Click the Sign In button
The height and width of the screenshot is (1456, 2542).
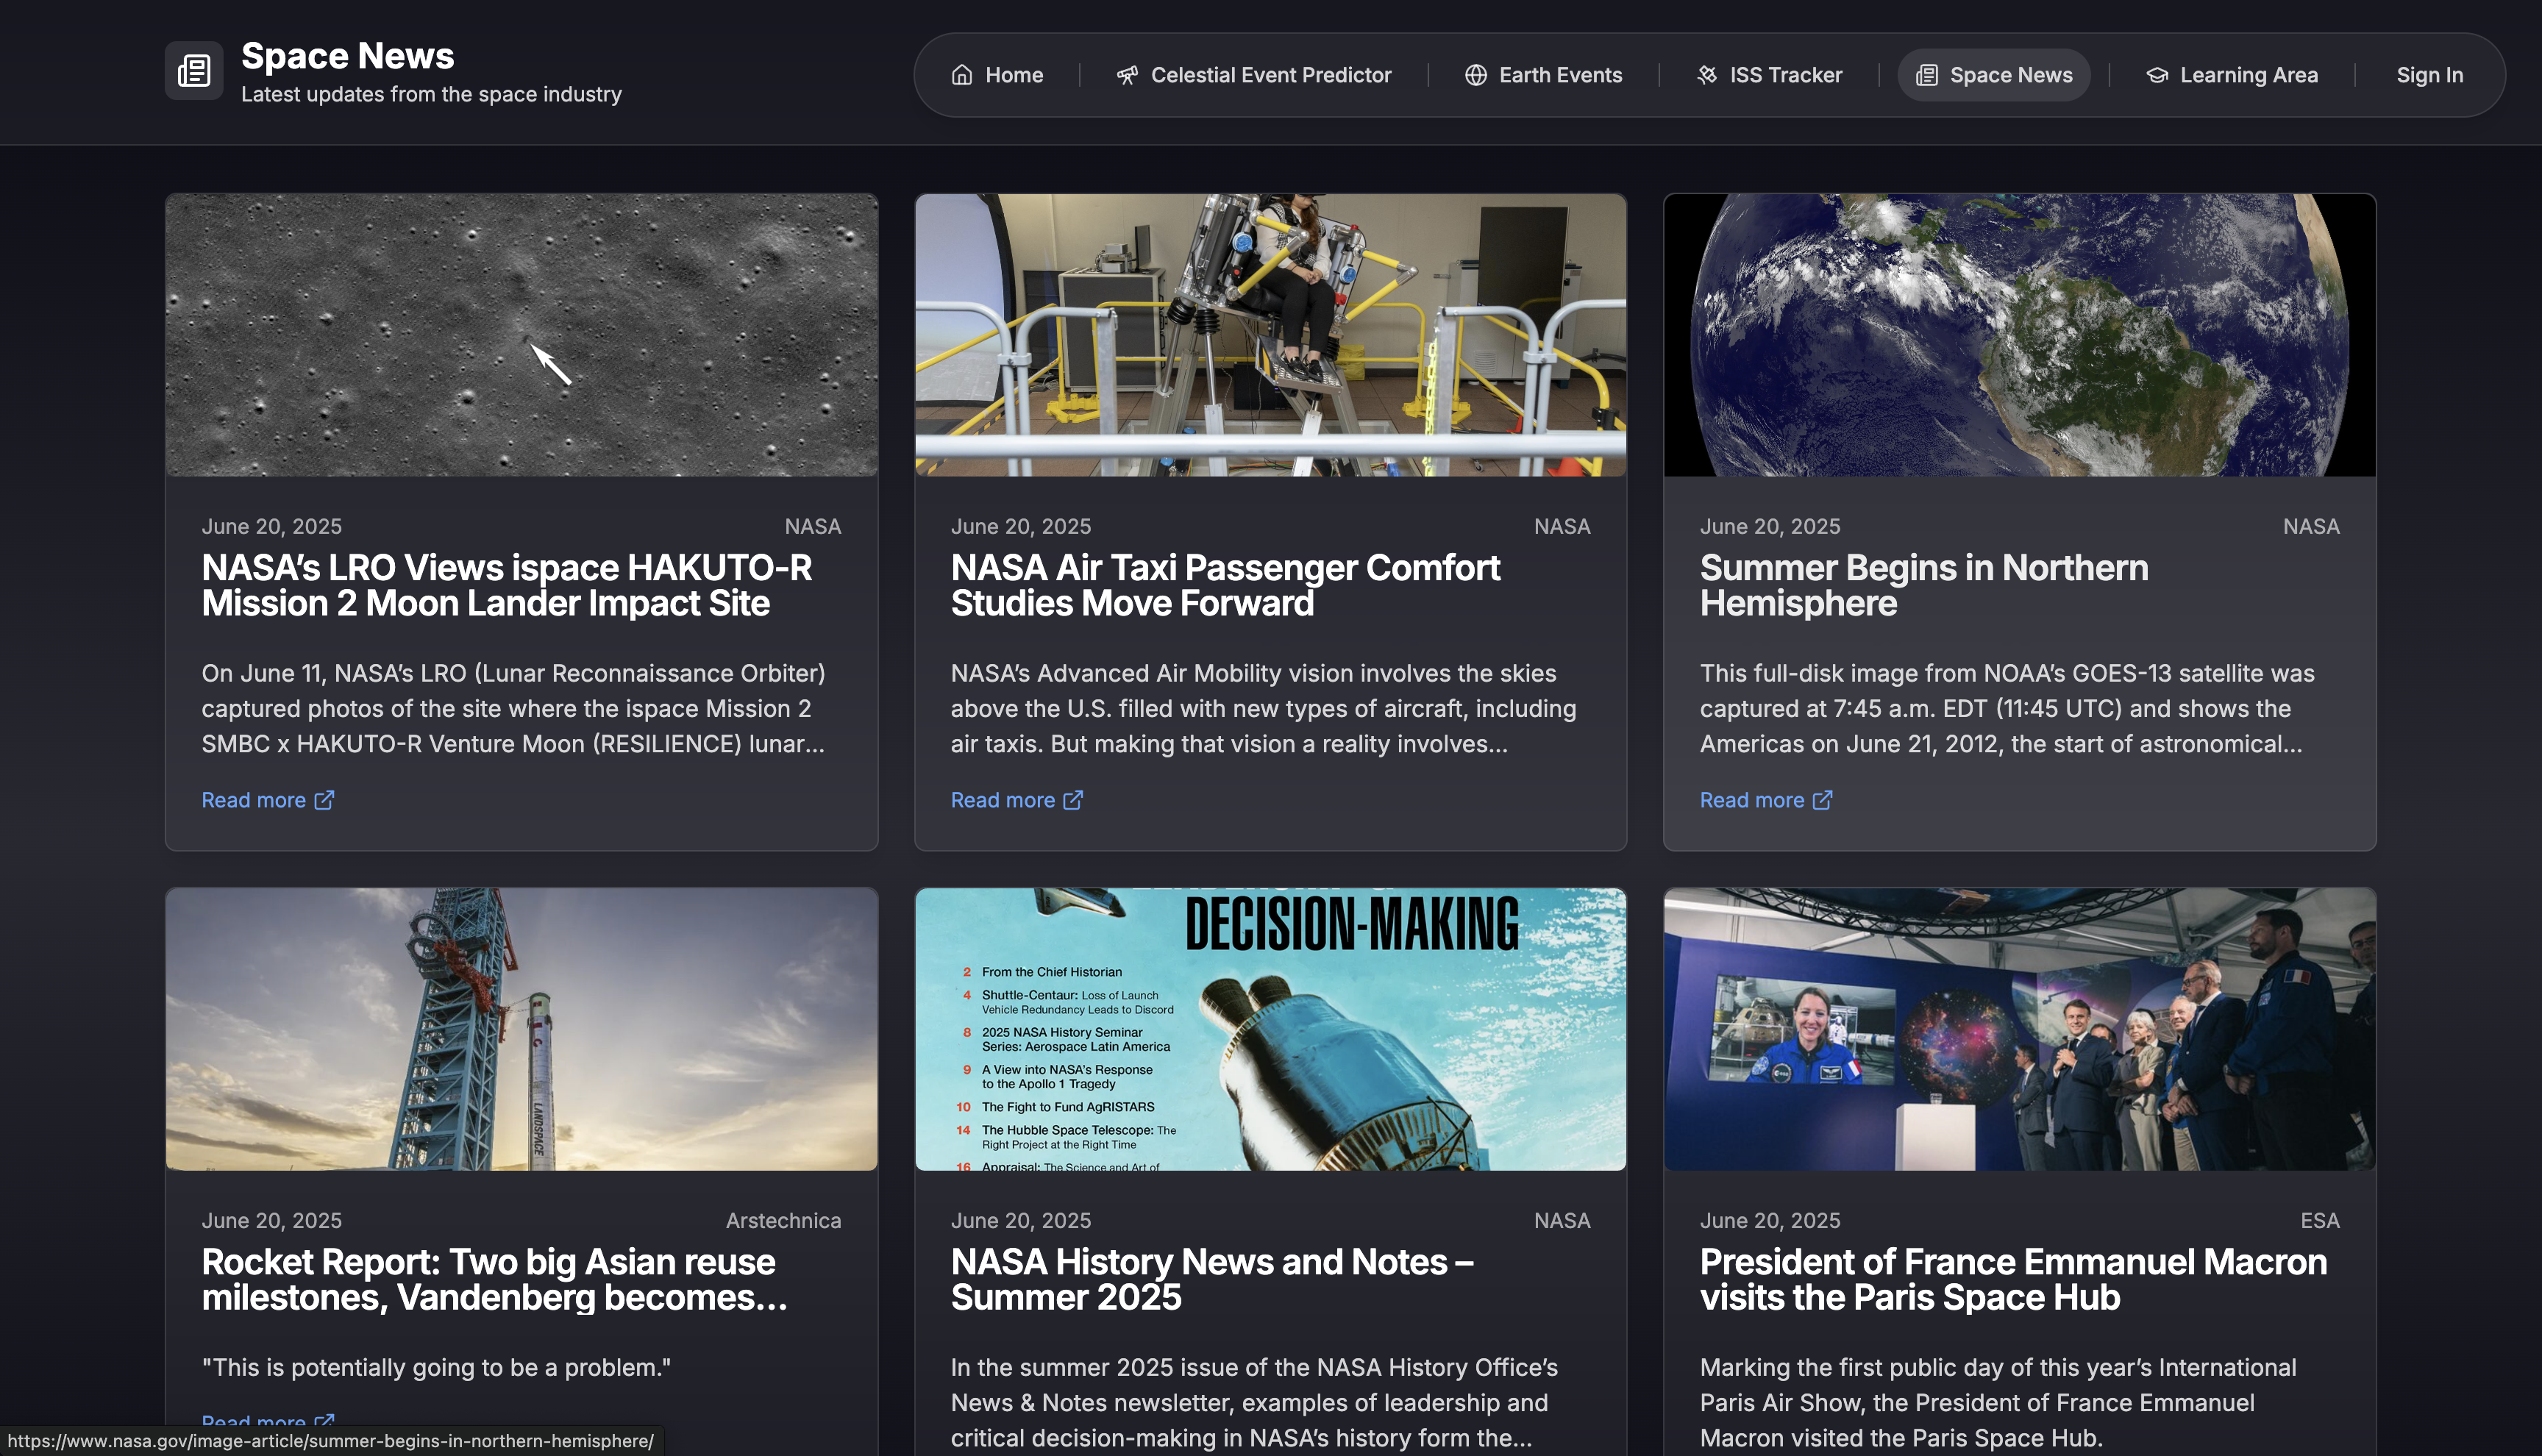[2429, 75]
